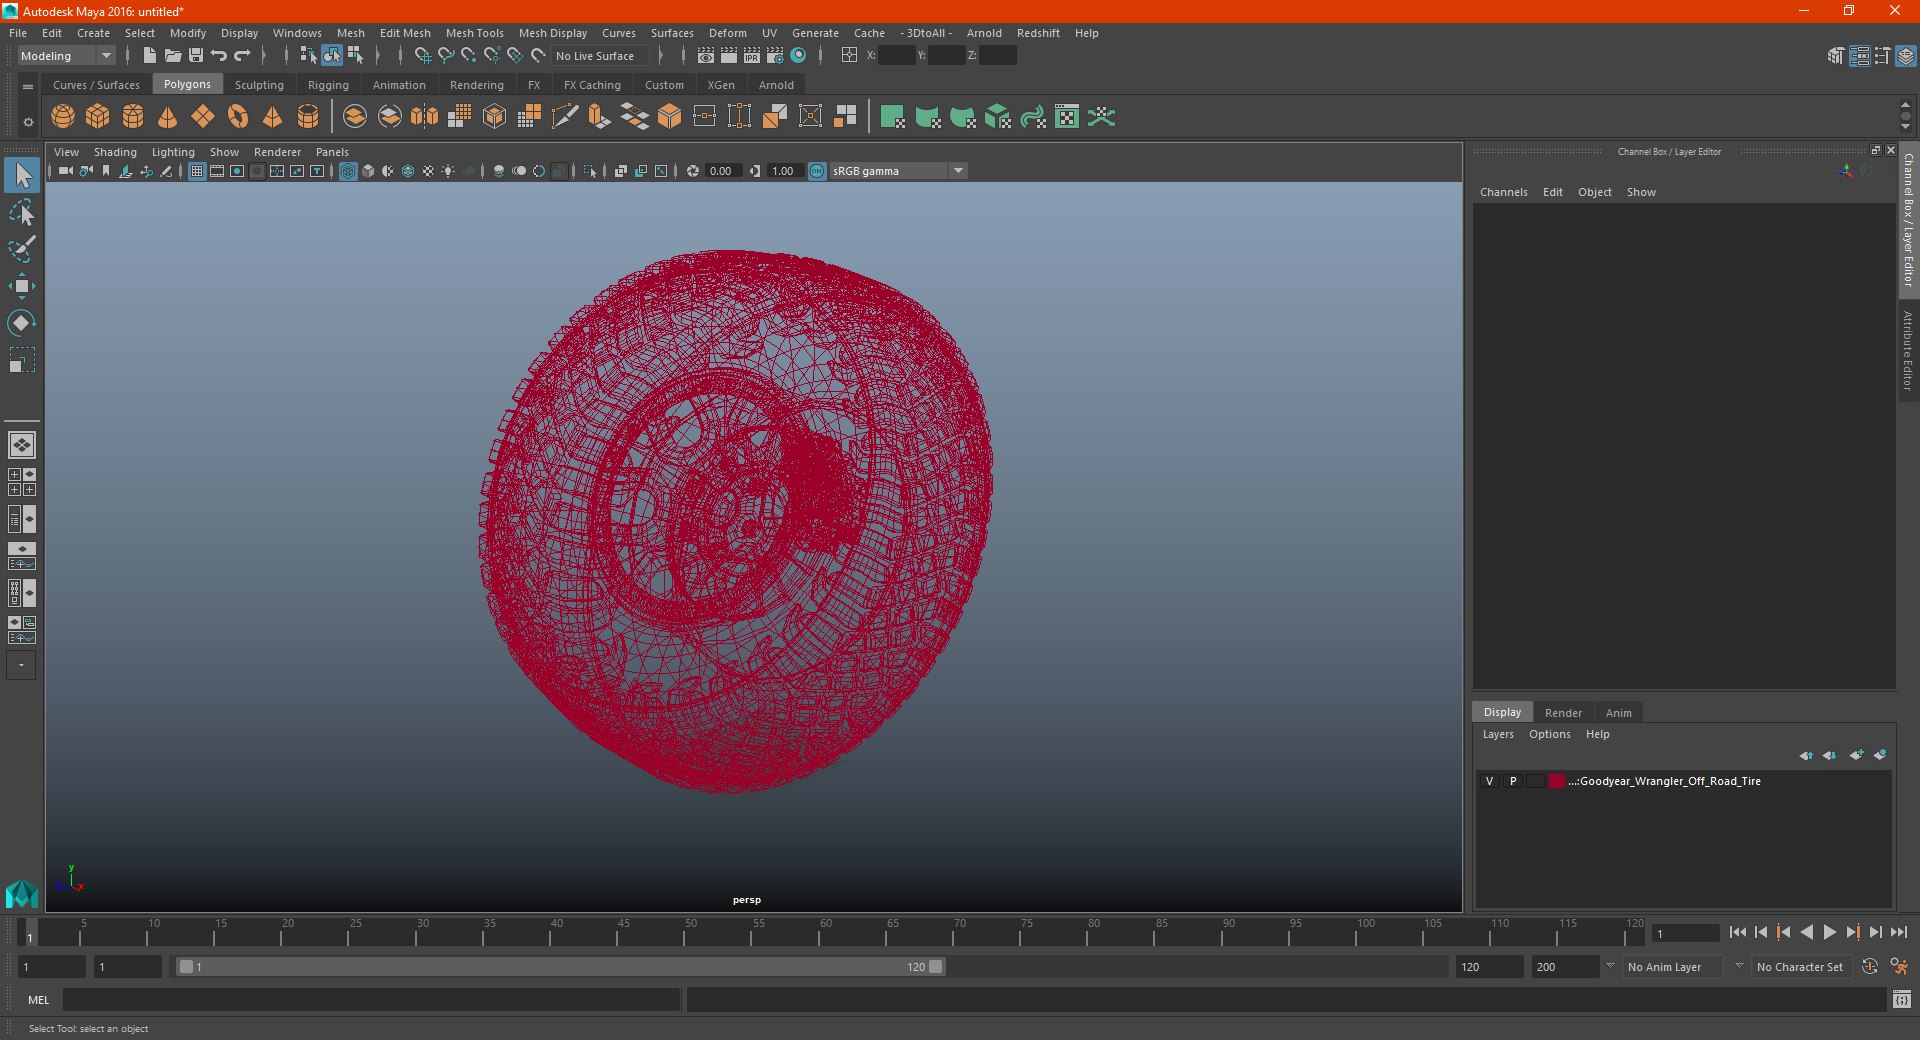Open the viewport Shading menu
Image resolution: width=1920 pixels, height=1040 pixels.
pyautogui.click(x=115, y=152)
